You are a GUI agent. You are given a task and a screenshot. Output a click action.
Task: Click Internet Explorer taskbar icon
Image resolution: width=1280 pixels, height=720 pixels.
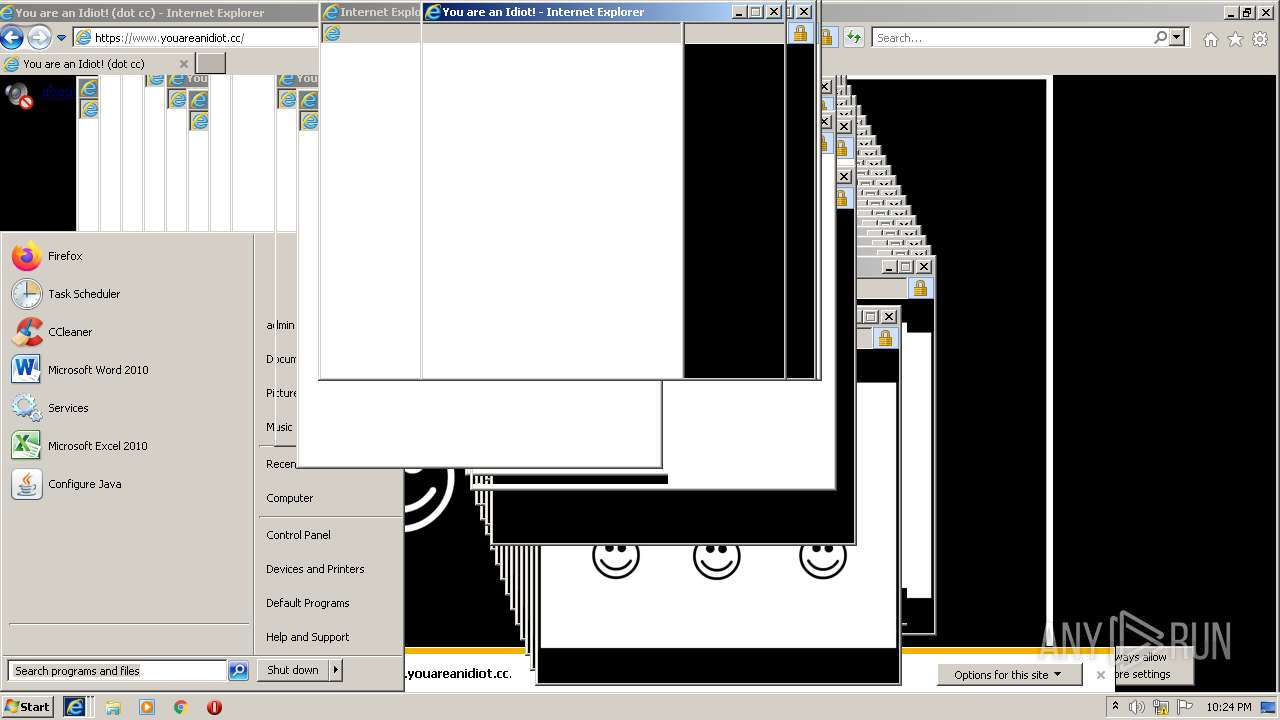(75, 706)
